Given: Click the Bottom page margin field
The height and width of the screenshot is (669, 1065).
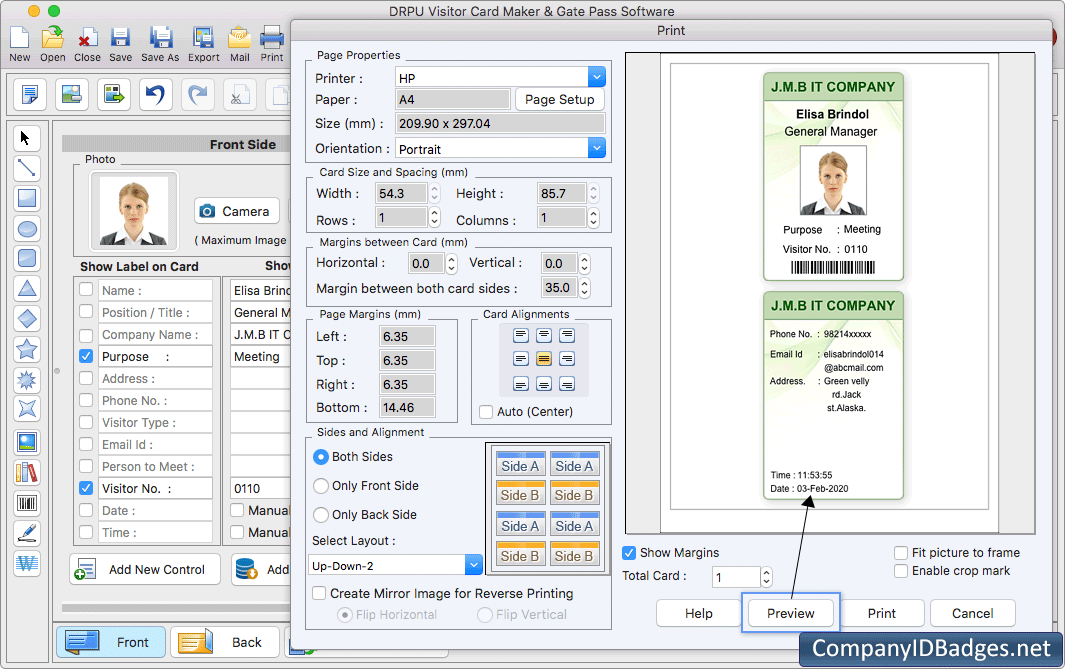Looking at the screenshot, I should coord(407,408).
